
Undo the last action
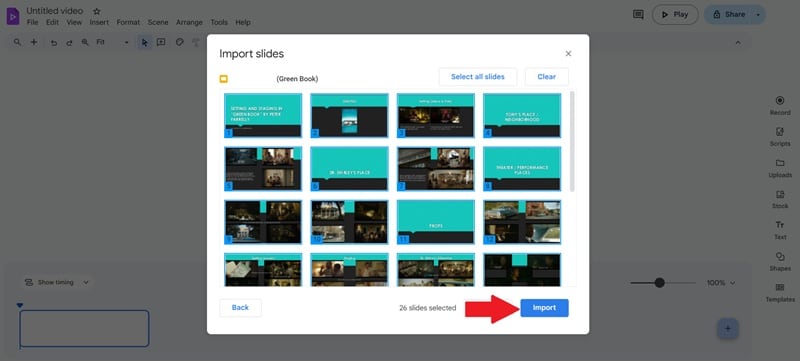54,43
